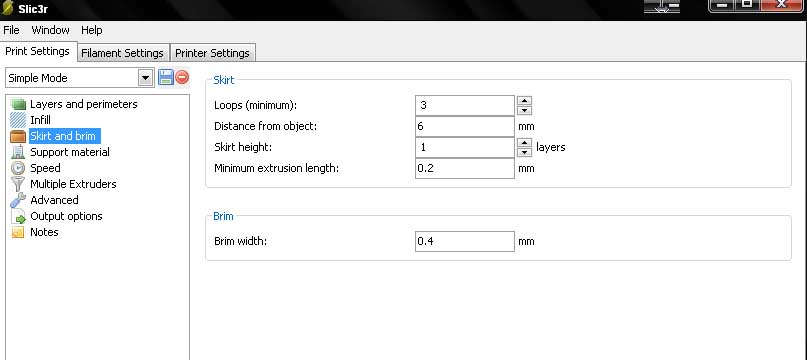Viewport: 807px width, 360px height.
Task: Click the Layers and perimeters icon
Action: coord(18,105)
